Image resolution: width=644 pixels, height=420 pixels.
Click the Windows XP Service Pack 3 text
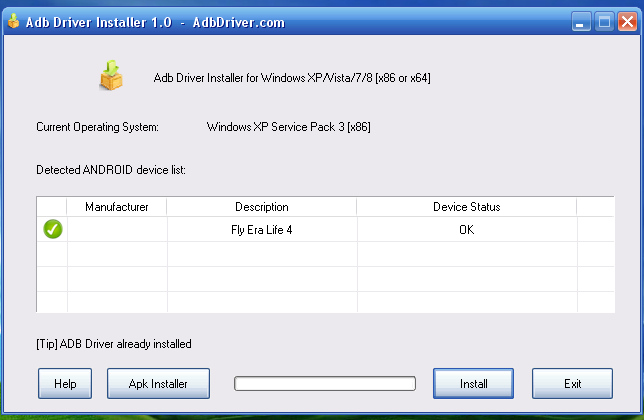tap(288, 127)
